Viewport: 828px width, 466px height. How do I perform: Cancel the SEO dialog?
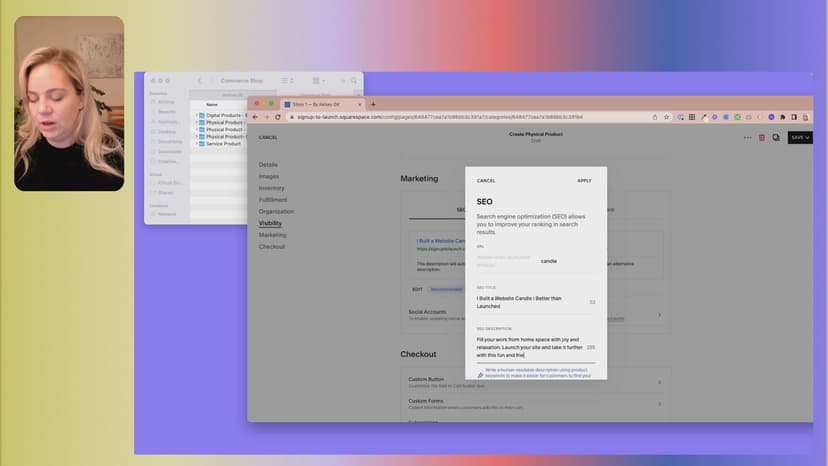[486, 181]
